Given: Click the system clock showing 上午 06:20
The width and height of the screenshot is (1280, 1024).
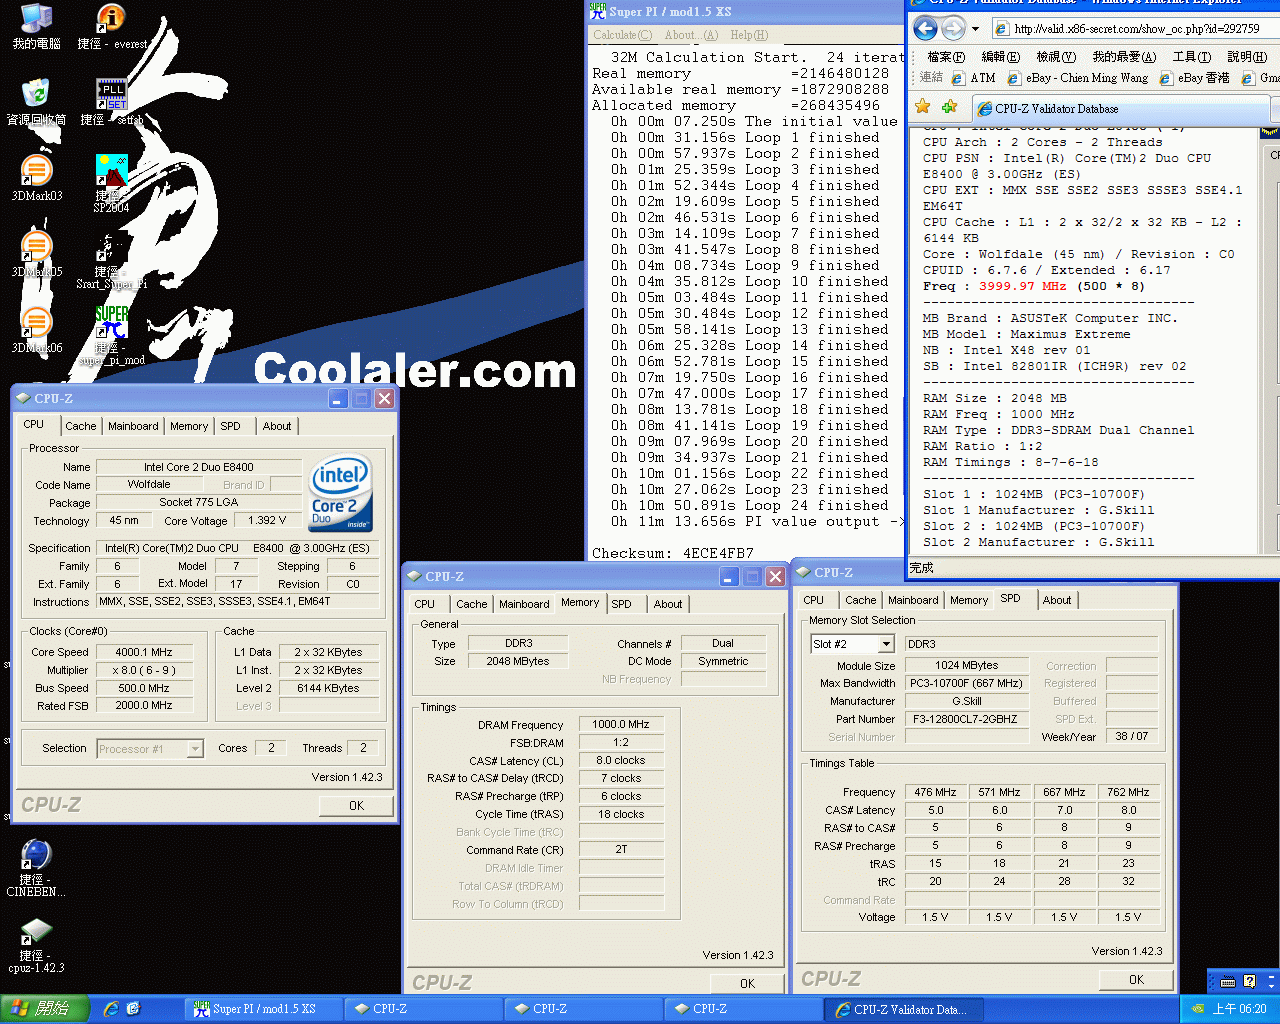Looking at the screenshot, I should [x=1239, y=1009].
